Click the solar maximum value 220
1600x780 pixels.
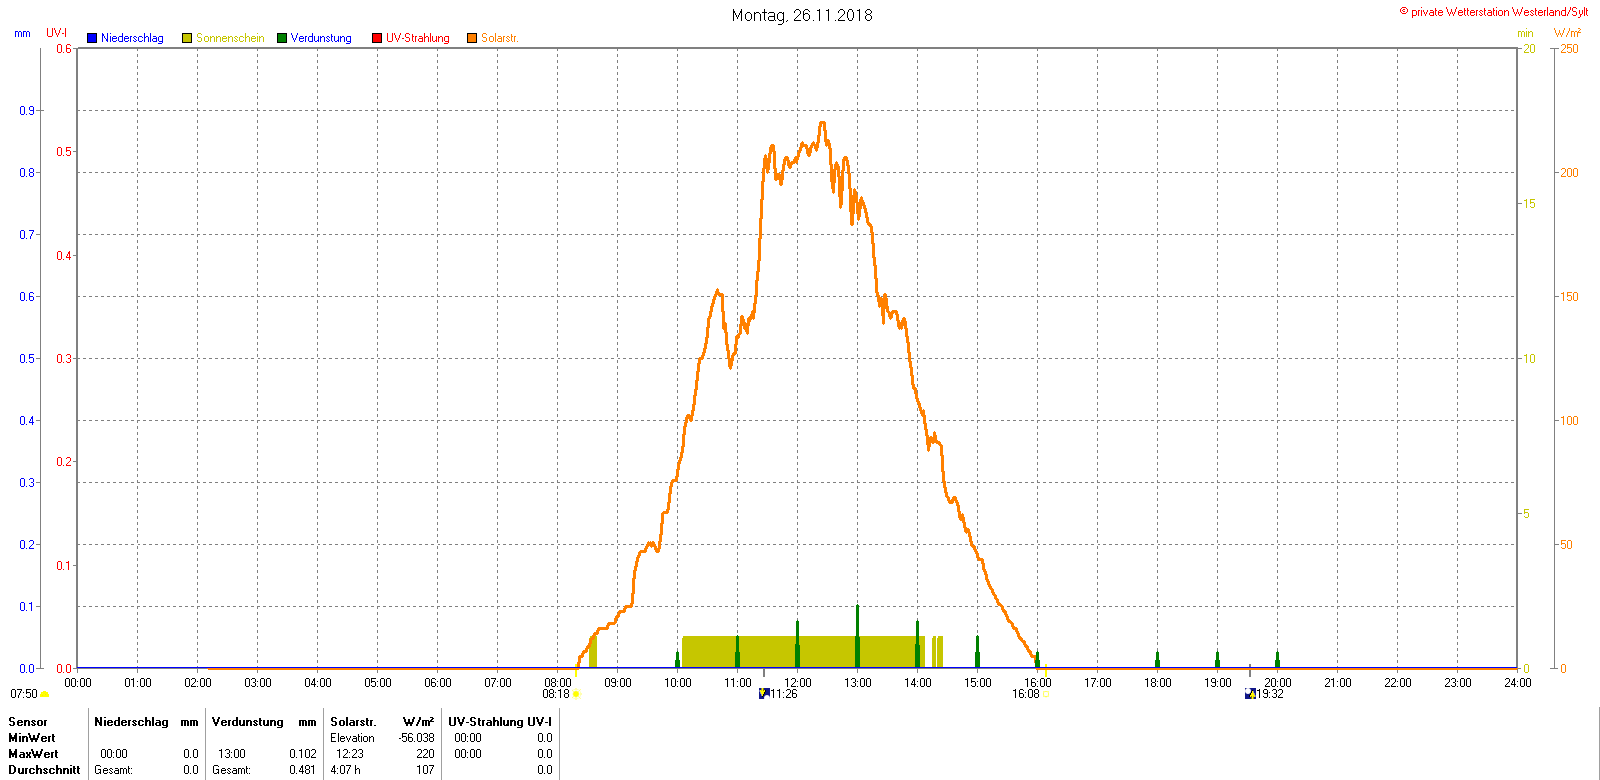point(425,754)
